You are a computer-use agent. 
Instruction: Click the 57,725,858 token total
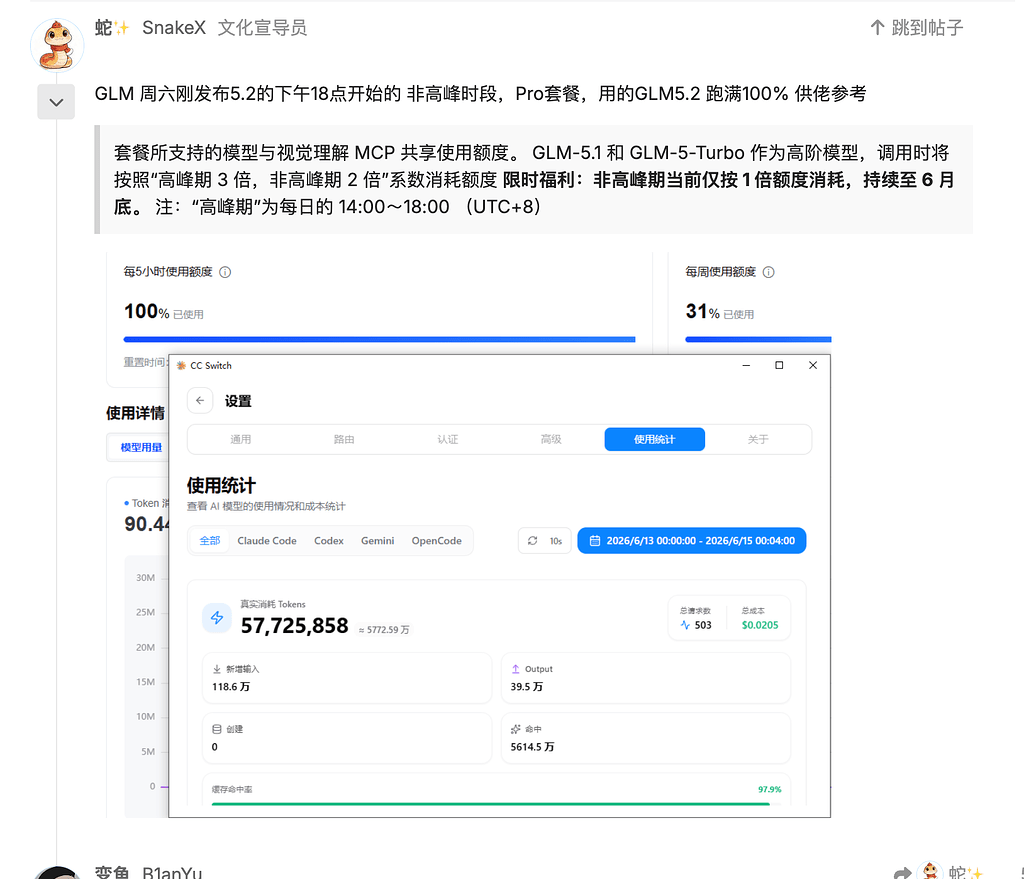(x=295, y=626)
